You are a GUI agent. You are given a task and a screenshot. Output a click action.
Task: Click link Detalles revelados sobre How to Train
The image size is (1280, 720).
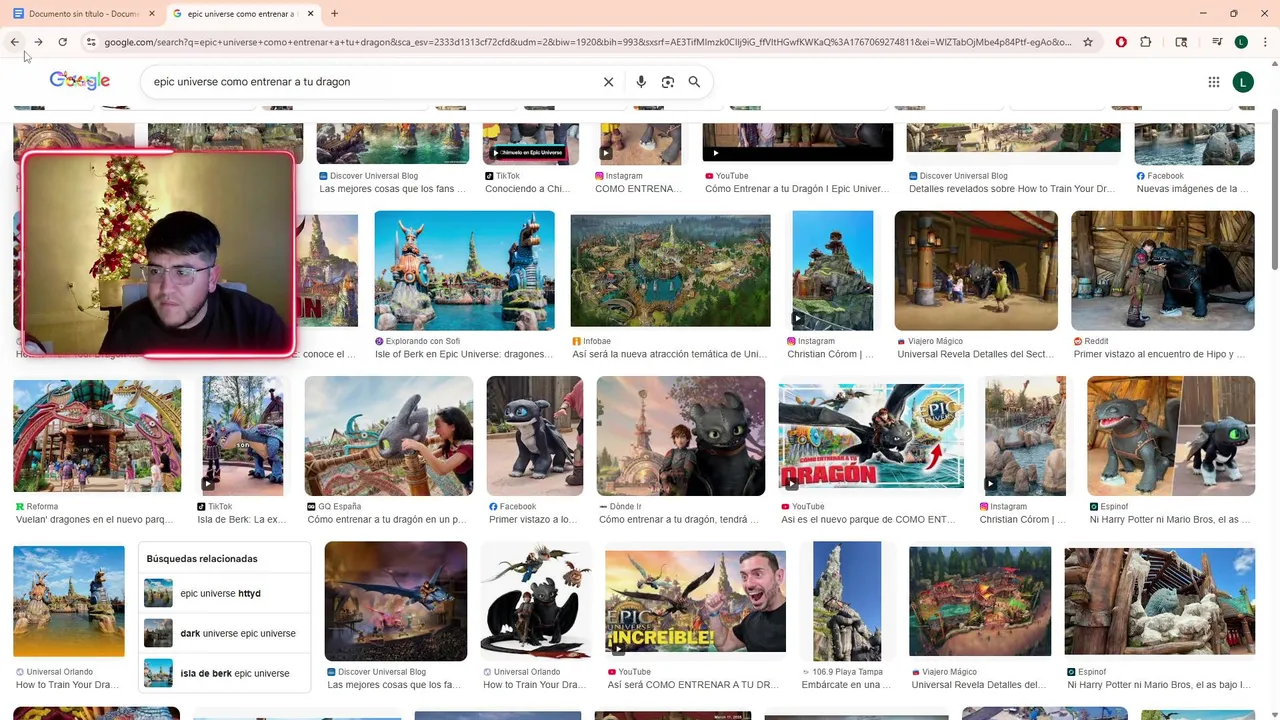point(1012,189)
